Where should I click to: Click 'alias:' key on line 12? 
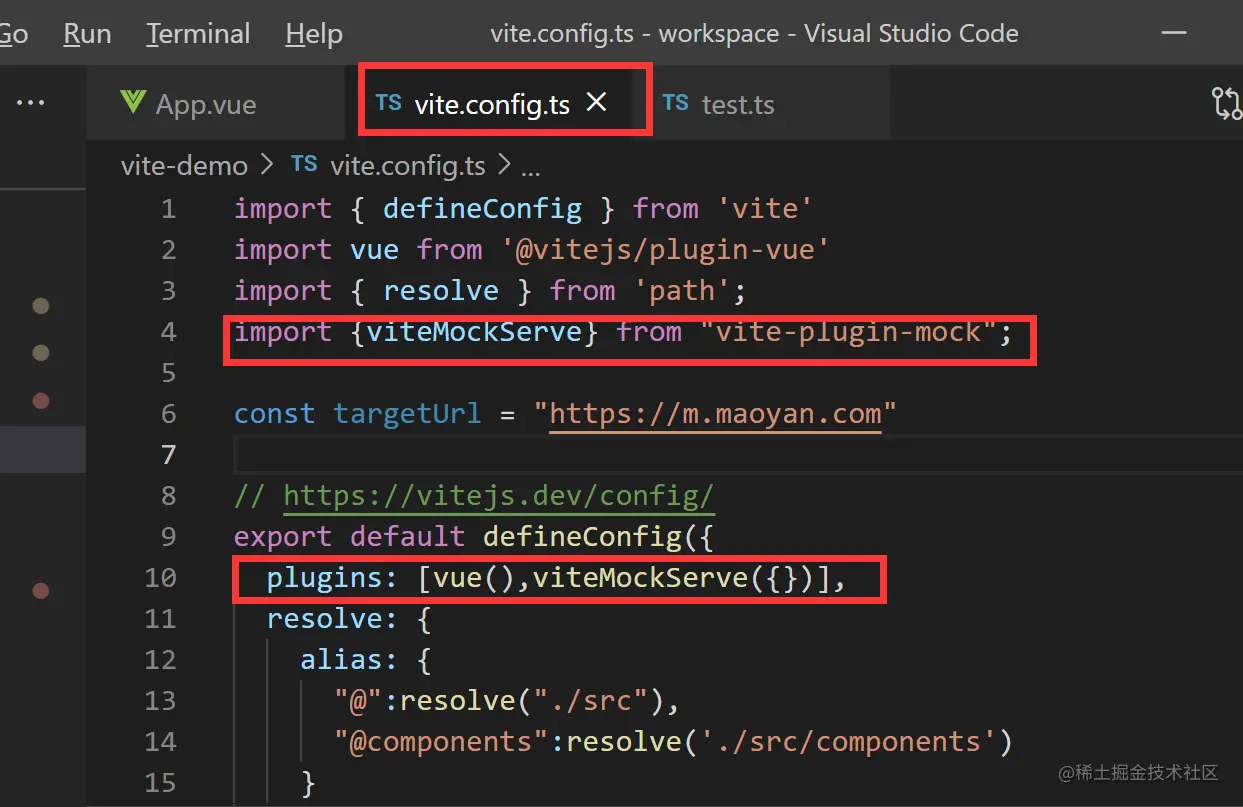pyautogui.click(x=350, y=660)
